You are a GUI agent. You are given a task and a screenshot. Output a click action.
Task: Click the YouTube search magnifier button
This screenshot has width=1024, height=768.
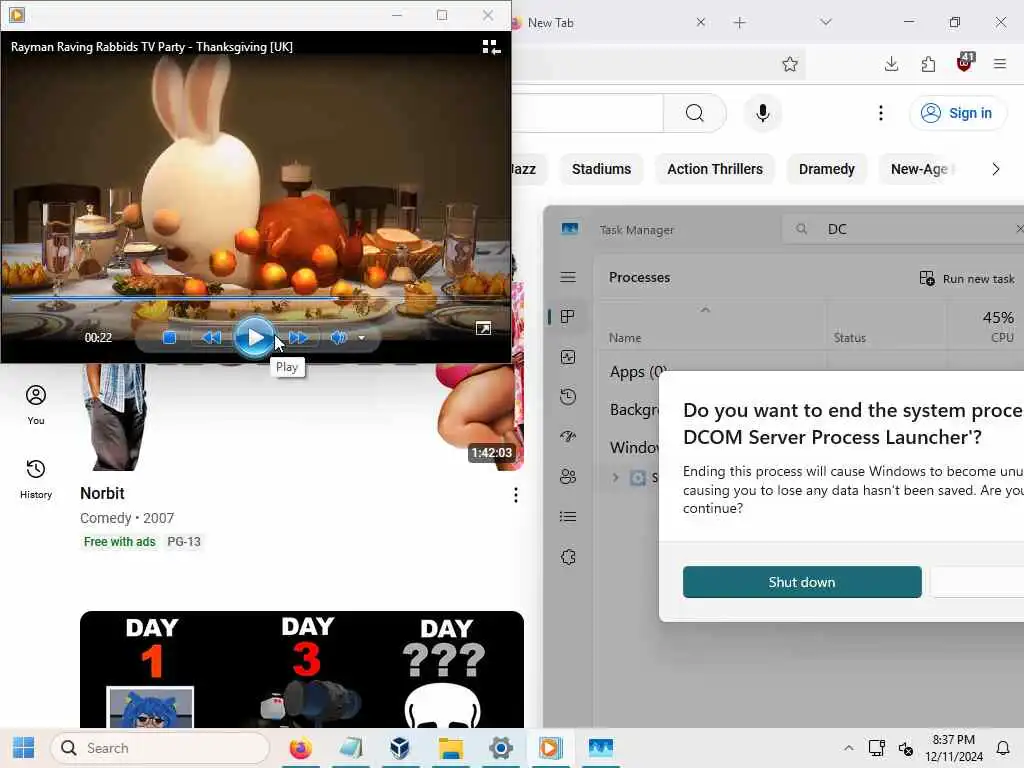pos(695,113)
